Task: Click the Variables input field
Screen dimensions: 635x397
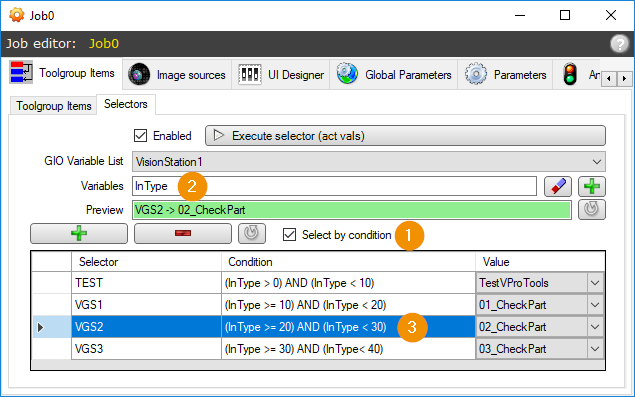Action: click(335, 186)
